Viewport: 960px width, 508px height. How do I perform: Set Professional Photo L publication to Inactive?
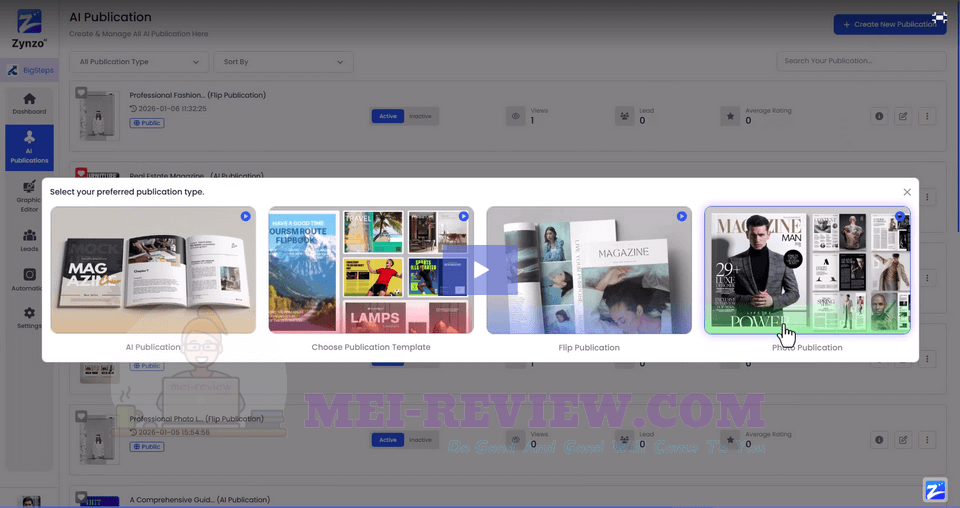pyautogui.click(x=421, y=440)
